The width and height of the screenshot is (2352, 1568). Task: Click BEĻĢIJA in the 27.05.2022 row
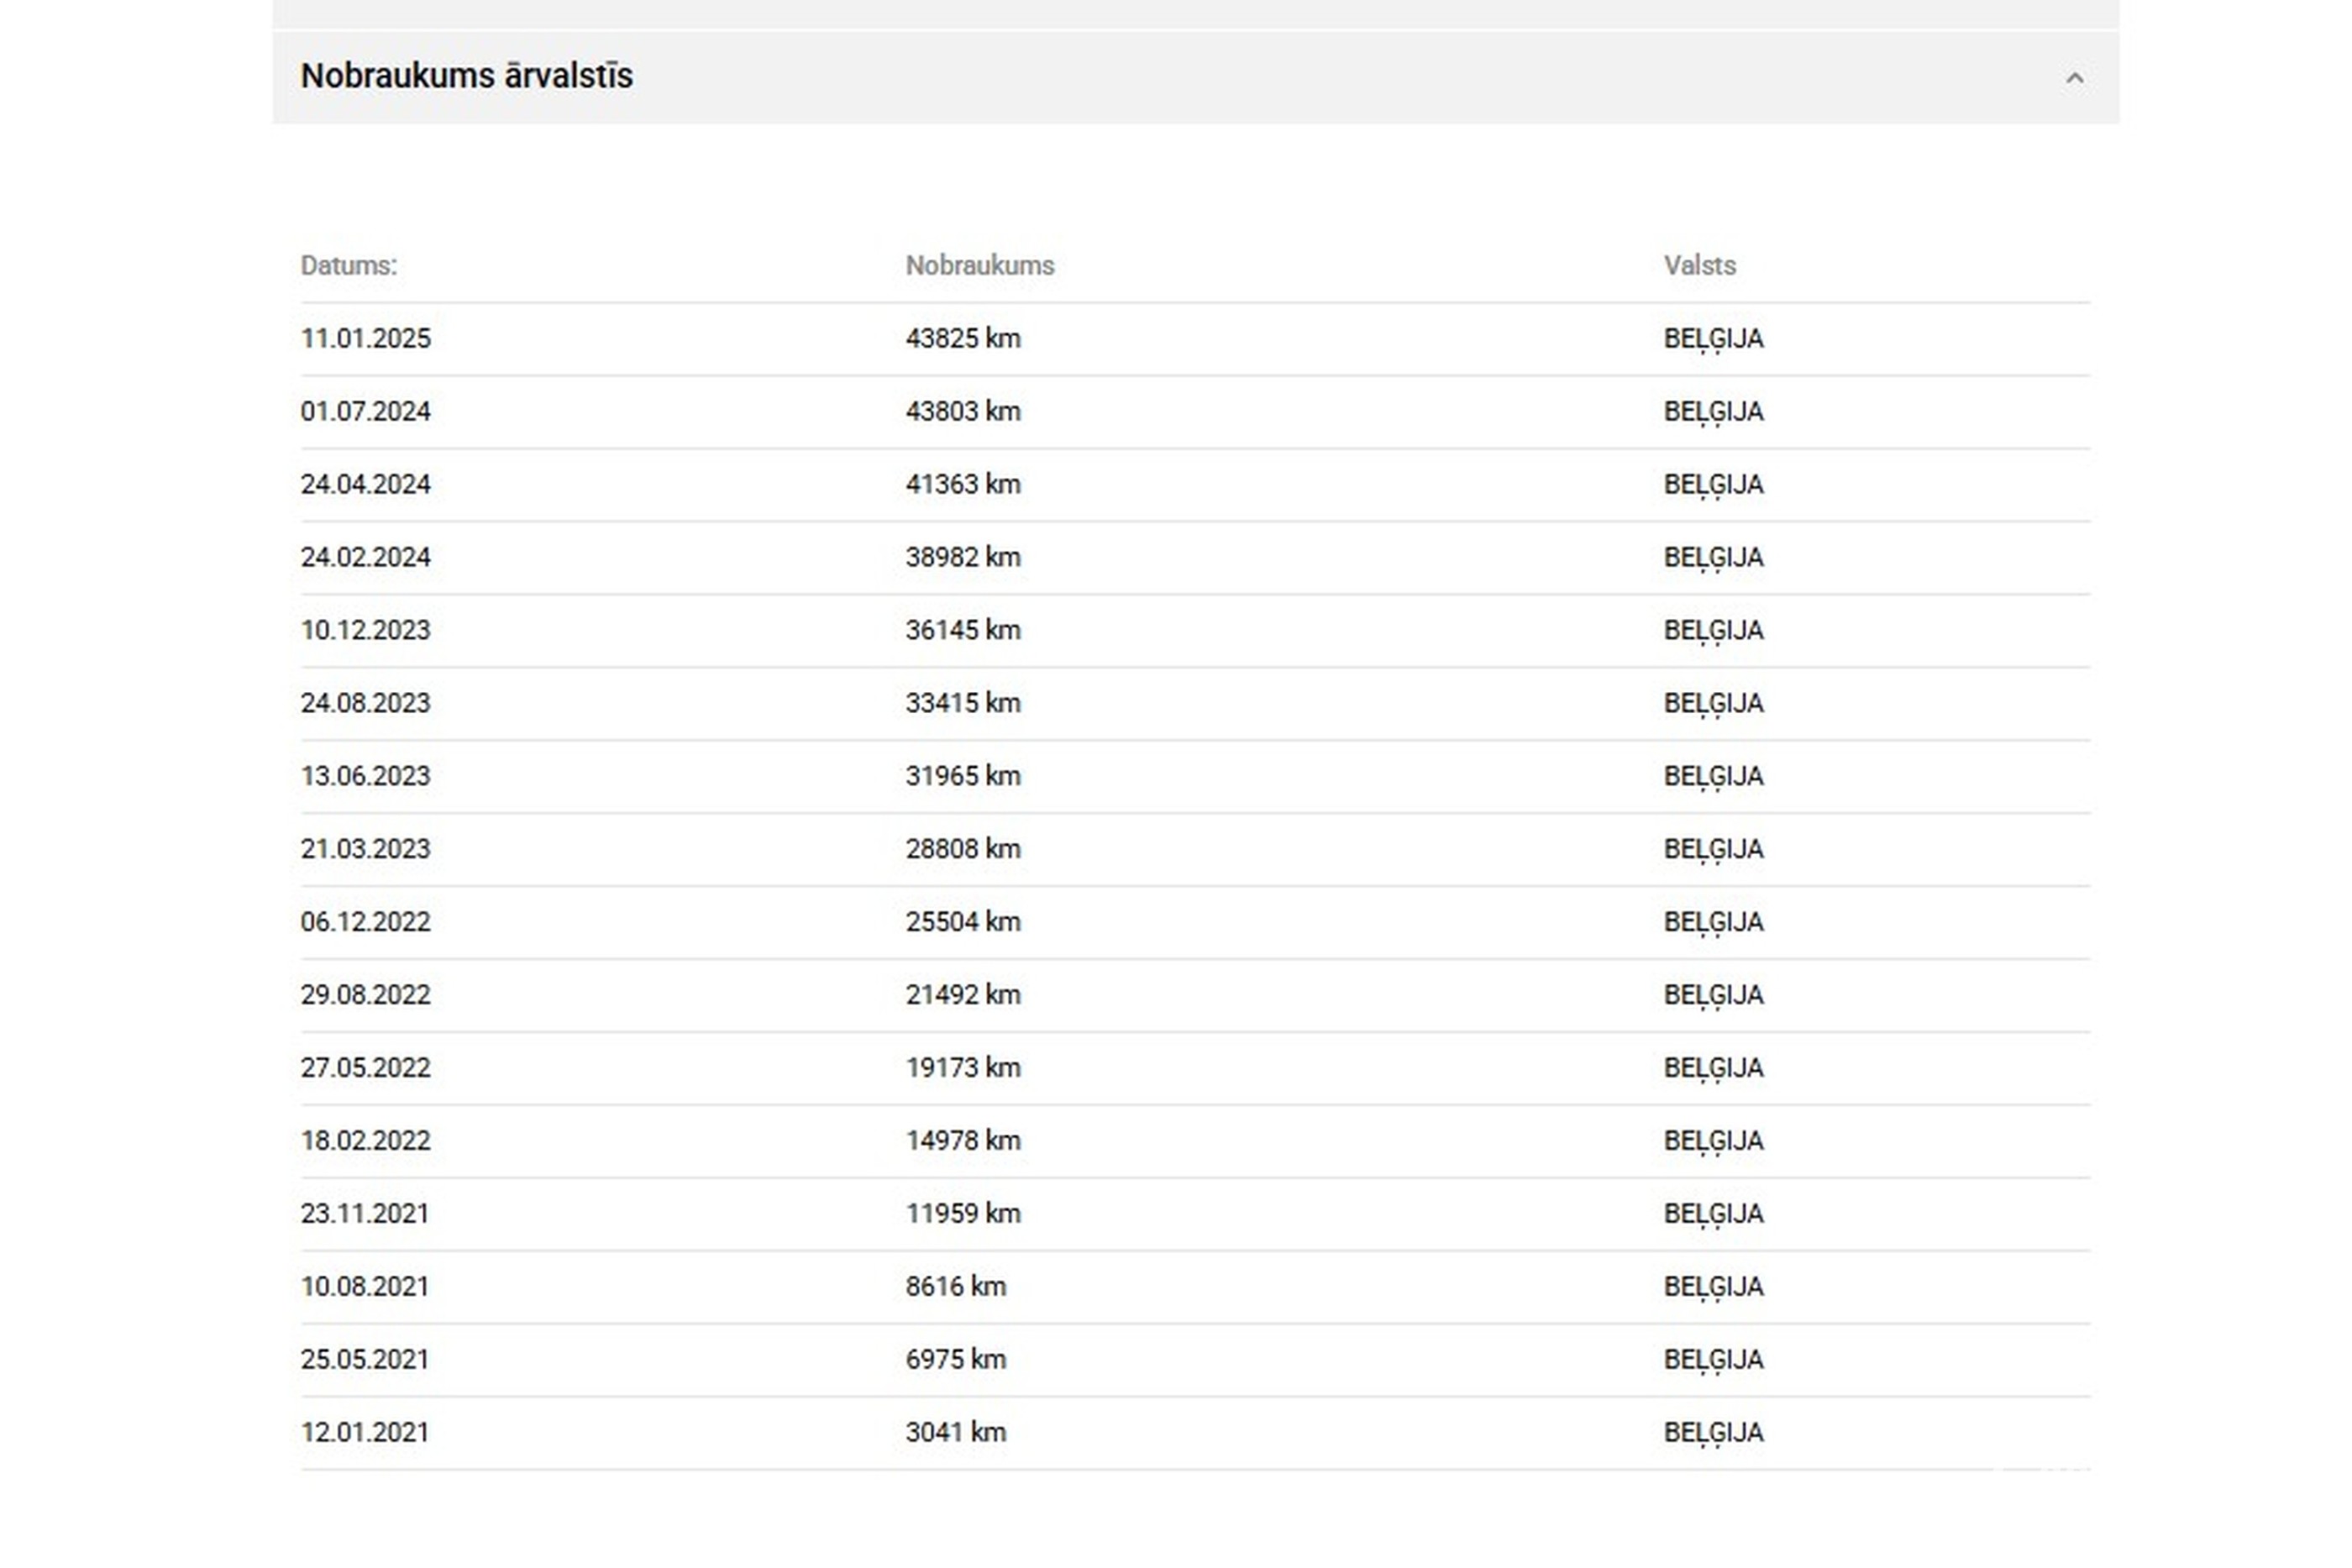click(1713, 1068)
